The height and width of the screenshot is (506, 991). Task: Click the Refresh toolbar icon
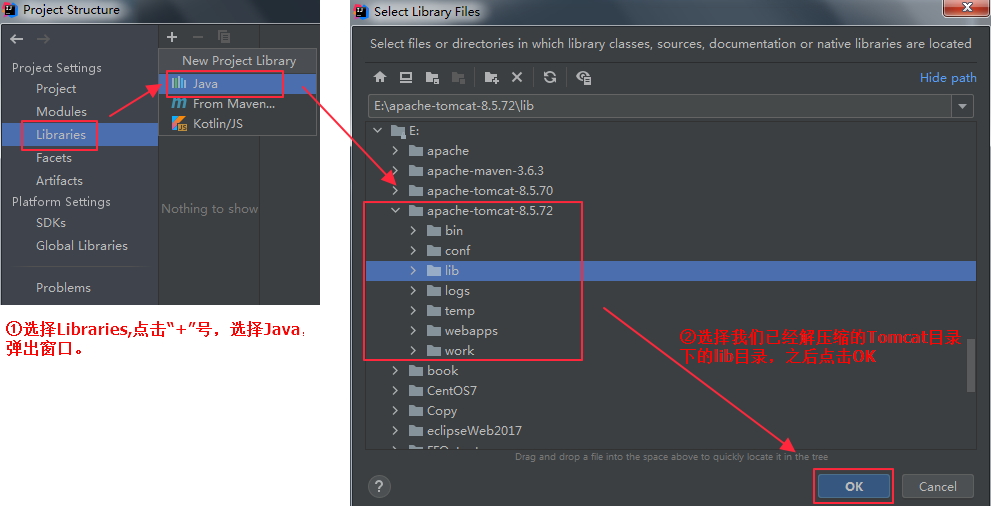(x=550, y=77)
